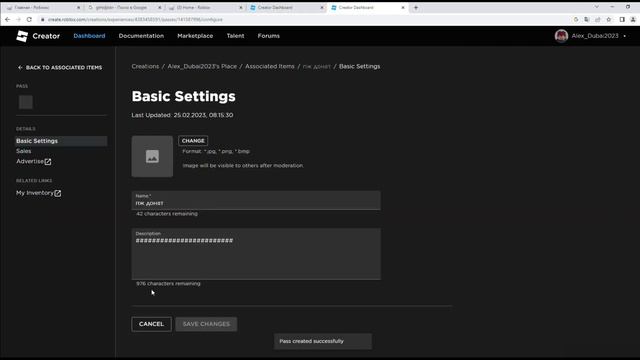Image resolution: width=640 pixels, height=360 pixels.
Task: Focus the Name input field
Action: [x=256, y=200]
